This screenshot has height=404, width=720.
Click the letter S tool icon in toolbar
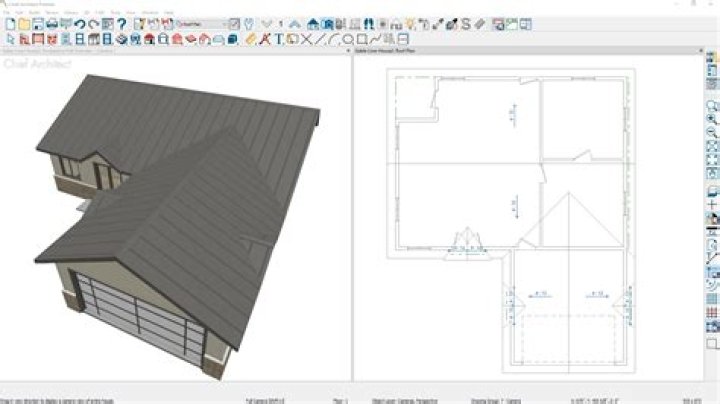point(466,24)
